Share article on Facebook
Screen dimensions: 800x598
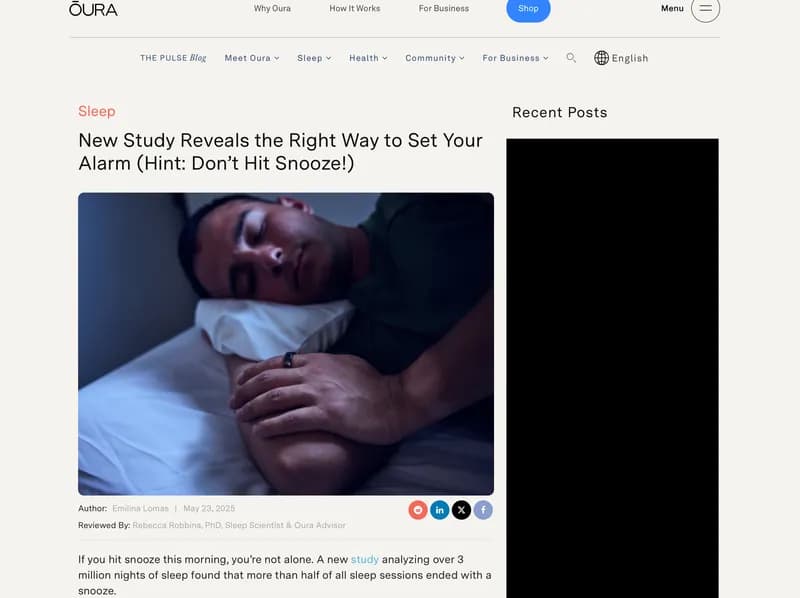[x=483, y=510]
